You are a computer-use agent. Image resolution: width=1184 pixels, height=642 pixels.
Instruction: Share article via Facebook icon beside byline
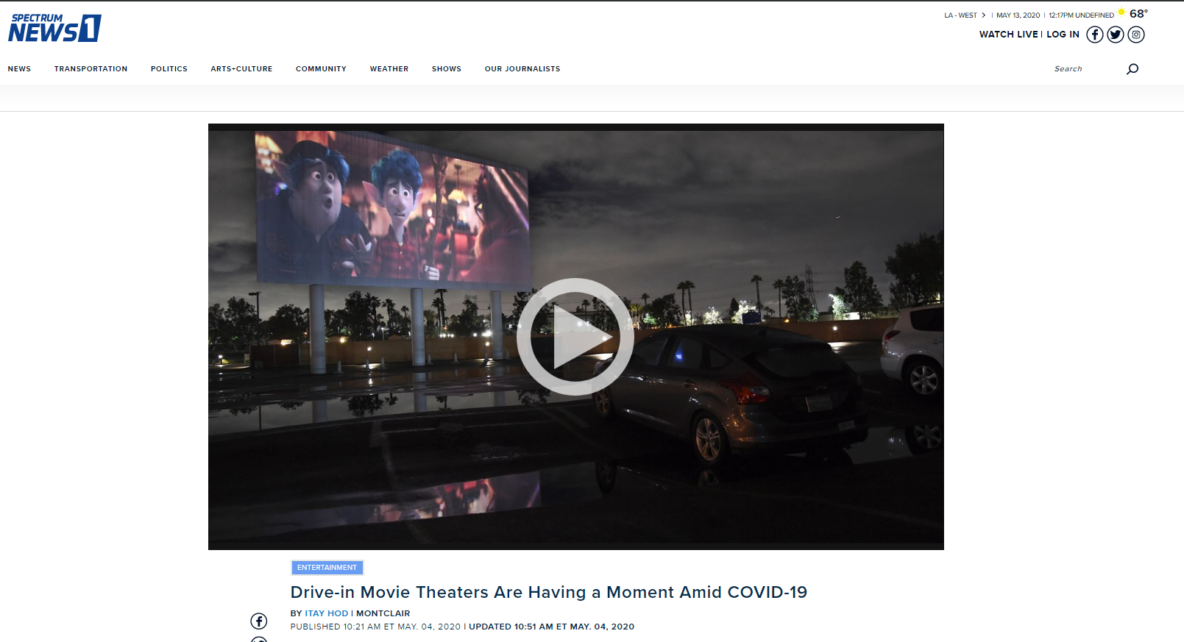[x=258, y=621]
